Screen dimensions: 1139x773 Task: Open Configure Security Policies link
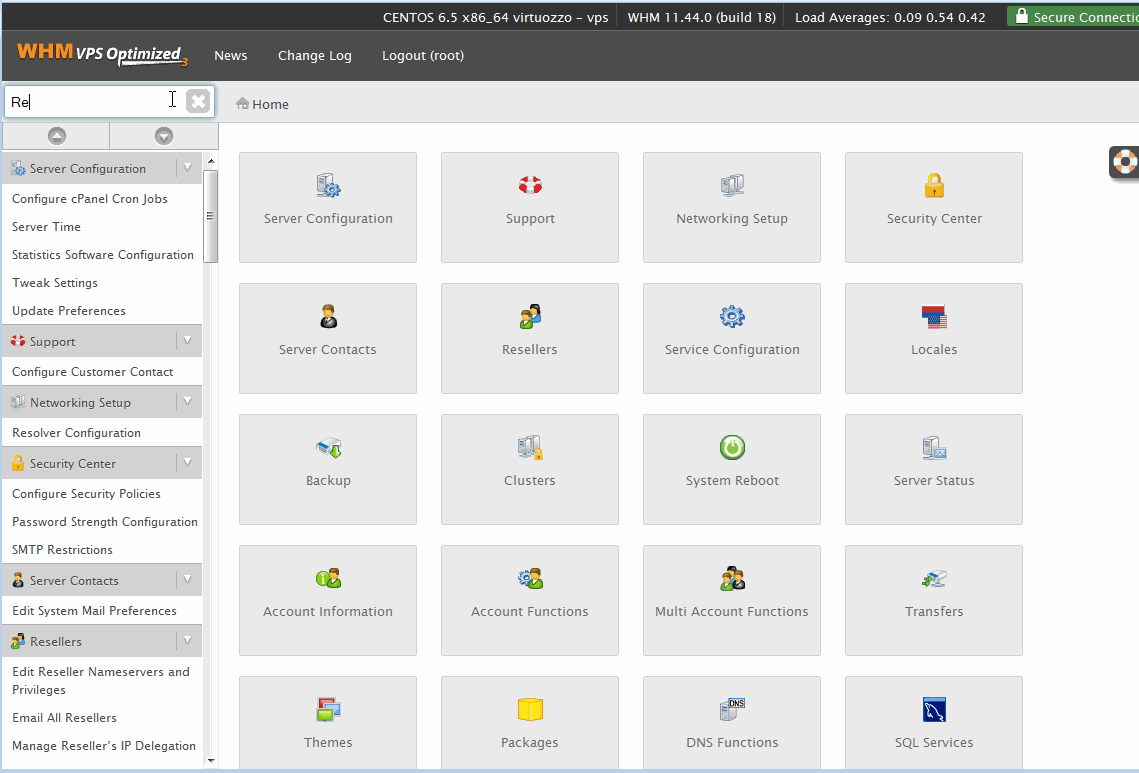click(x=86, y=493)
